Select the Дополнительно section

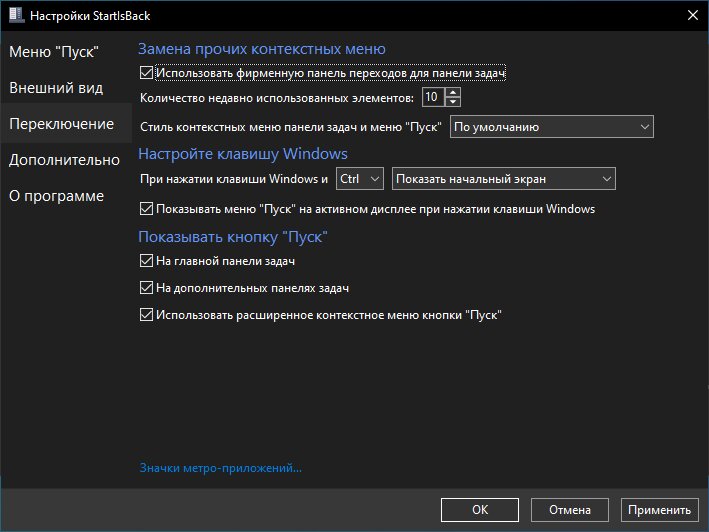pyautogui.click(x=64, y=160)
